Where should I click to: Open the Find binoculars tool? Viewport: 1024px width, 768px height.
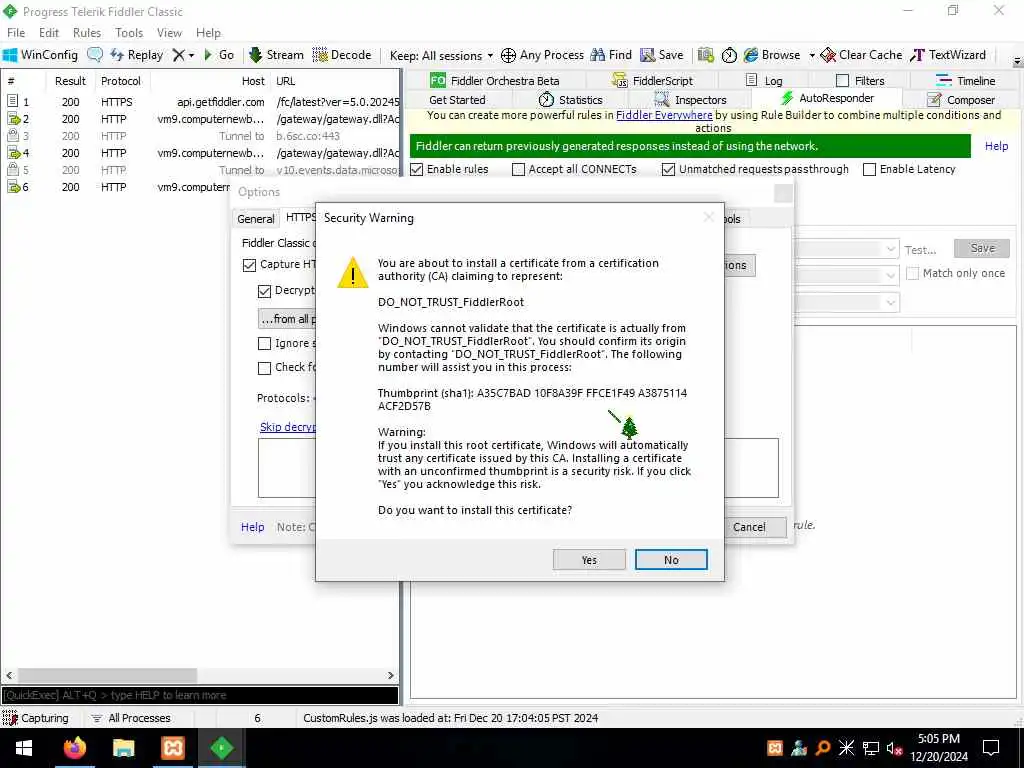611,55
